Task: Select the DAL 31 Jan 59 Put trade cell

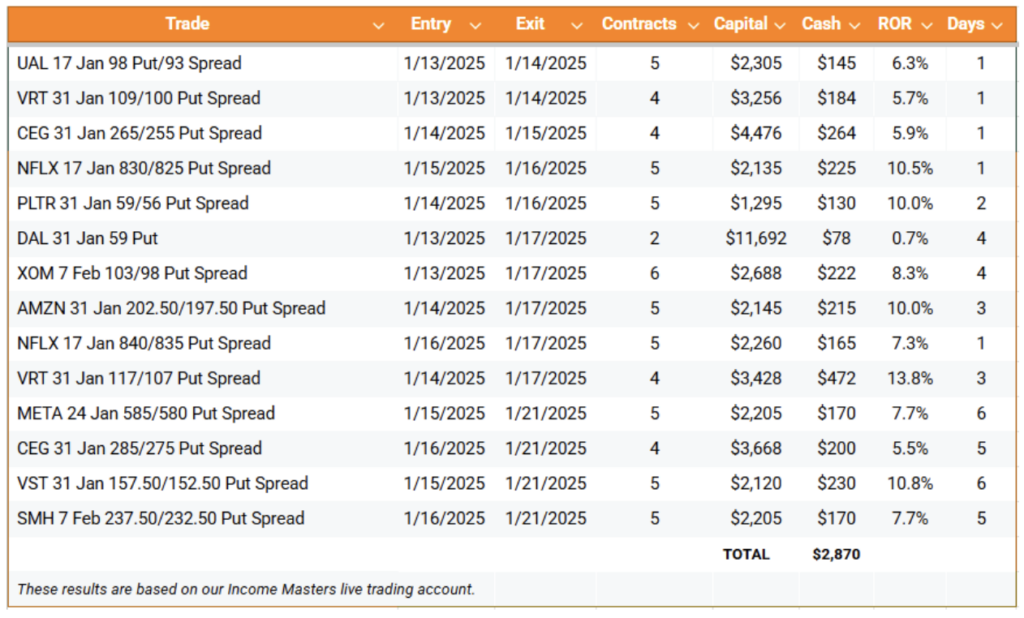Action: (203, 238)
